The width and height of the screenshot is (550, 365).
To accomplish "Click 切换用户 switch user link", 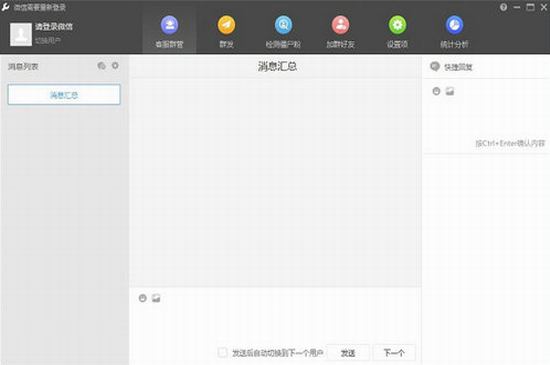I will pos(48,41).
